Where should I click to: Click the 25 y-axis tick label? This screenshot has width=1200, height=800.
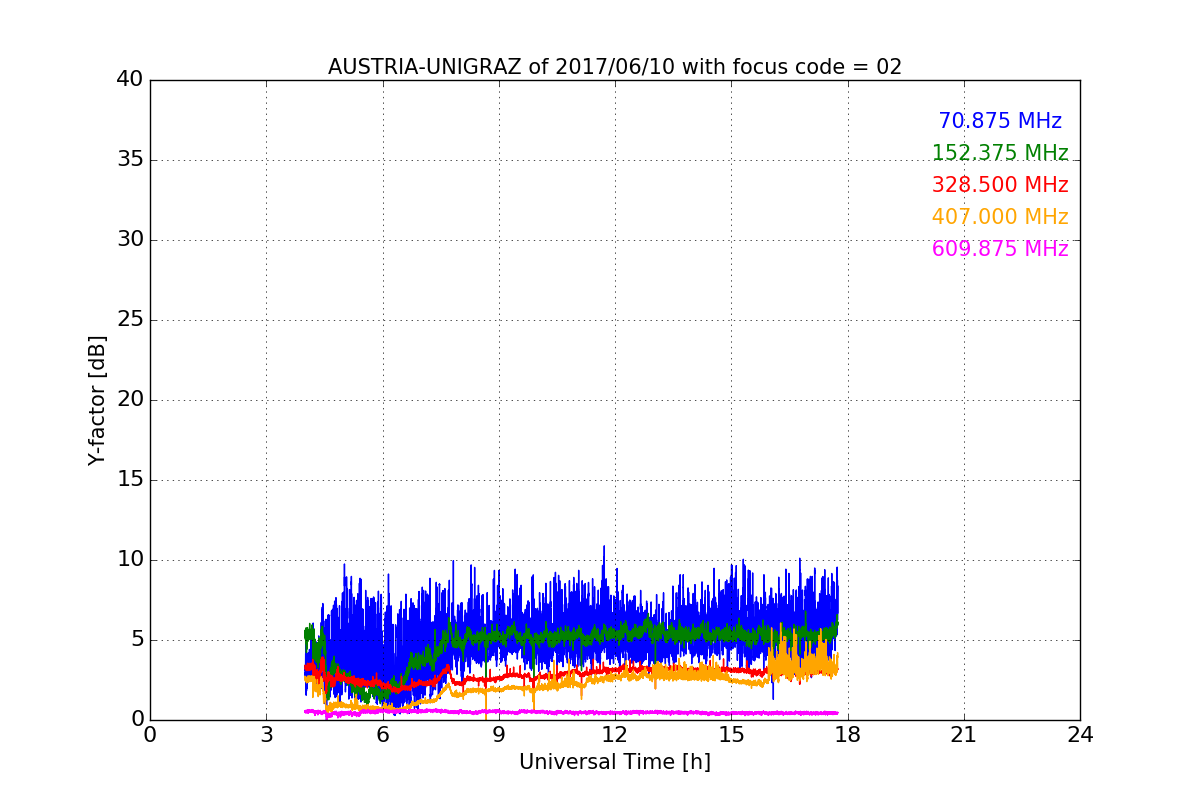pyautogui.click(x=129, y=320)
